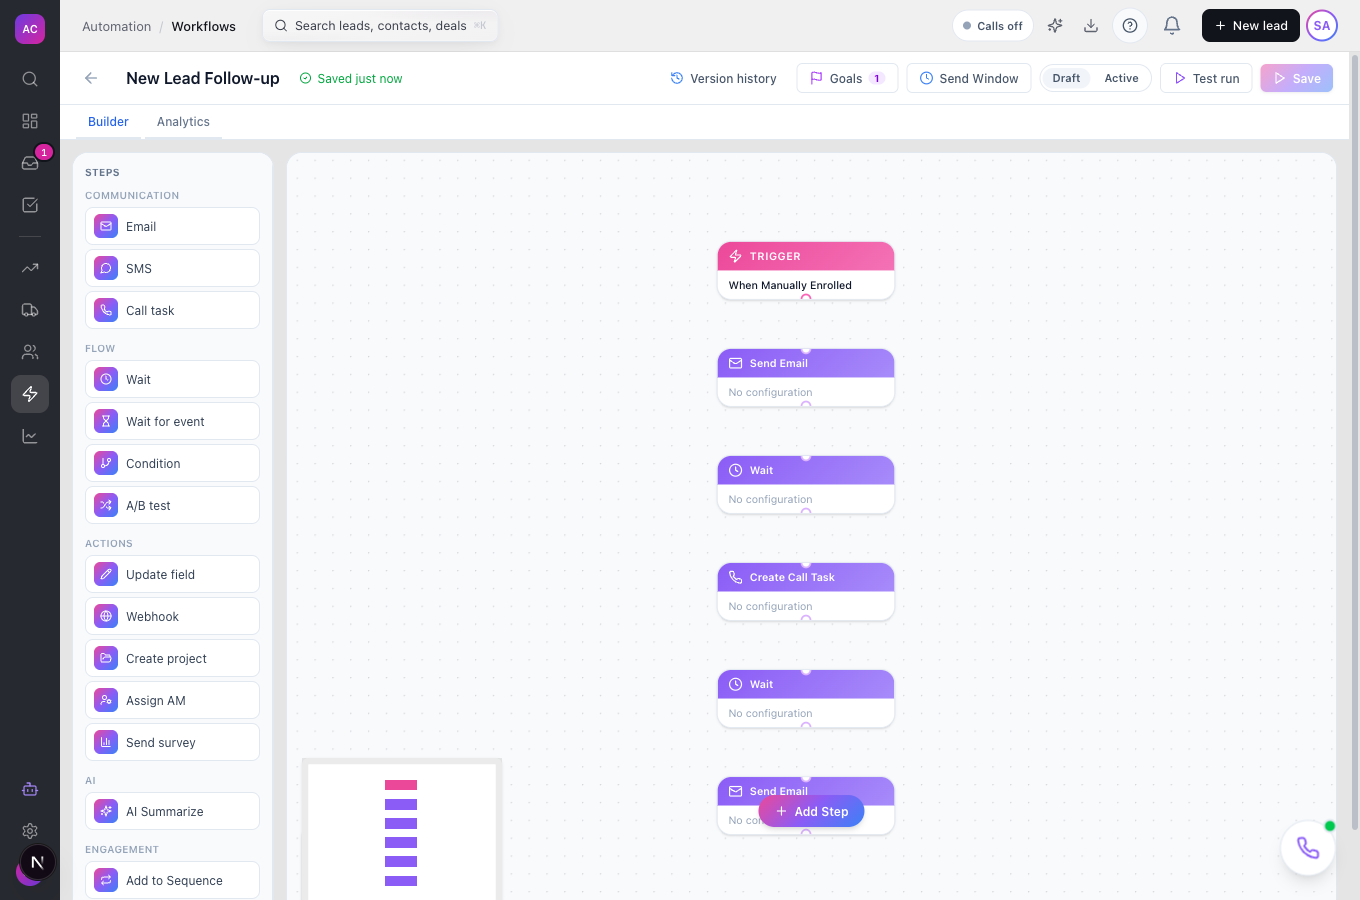The image size is (1360, 900).
Task: Go to the Workflows breadcrumb
Action: [x=204, y=27]
